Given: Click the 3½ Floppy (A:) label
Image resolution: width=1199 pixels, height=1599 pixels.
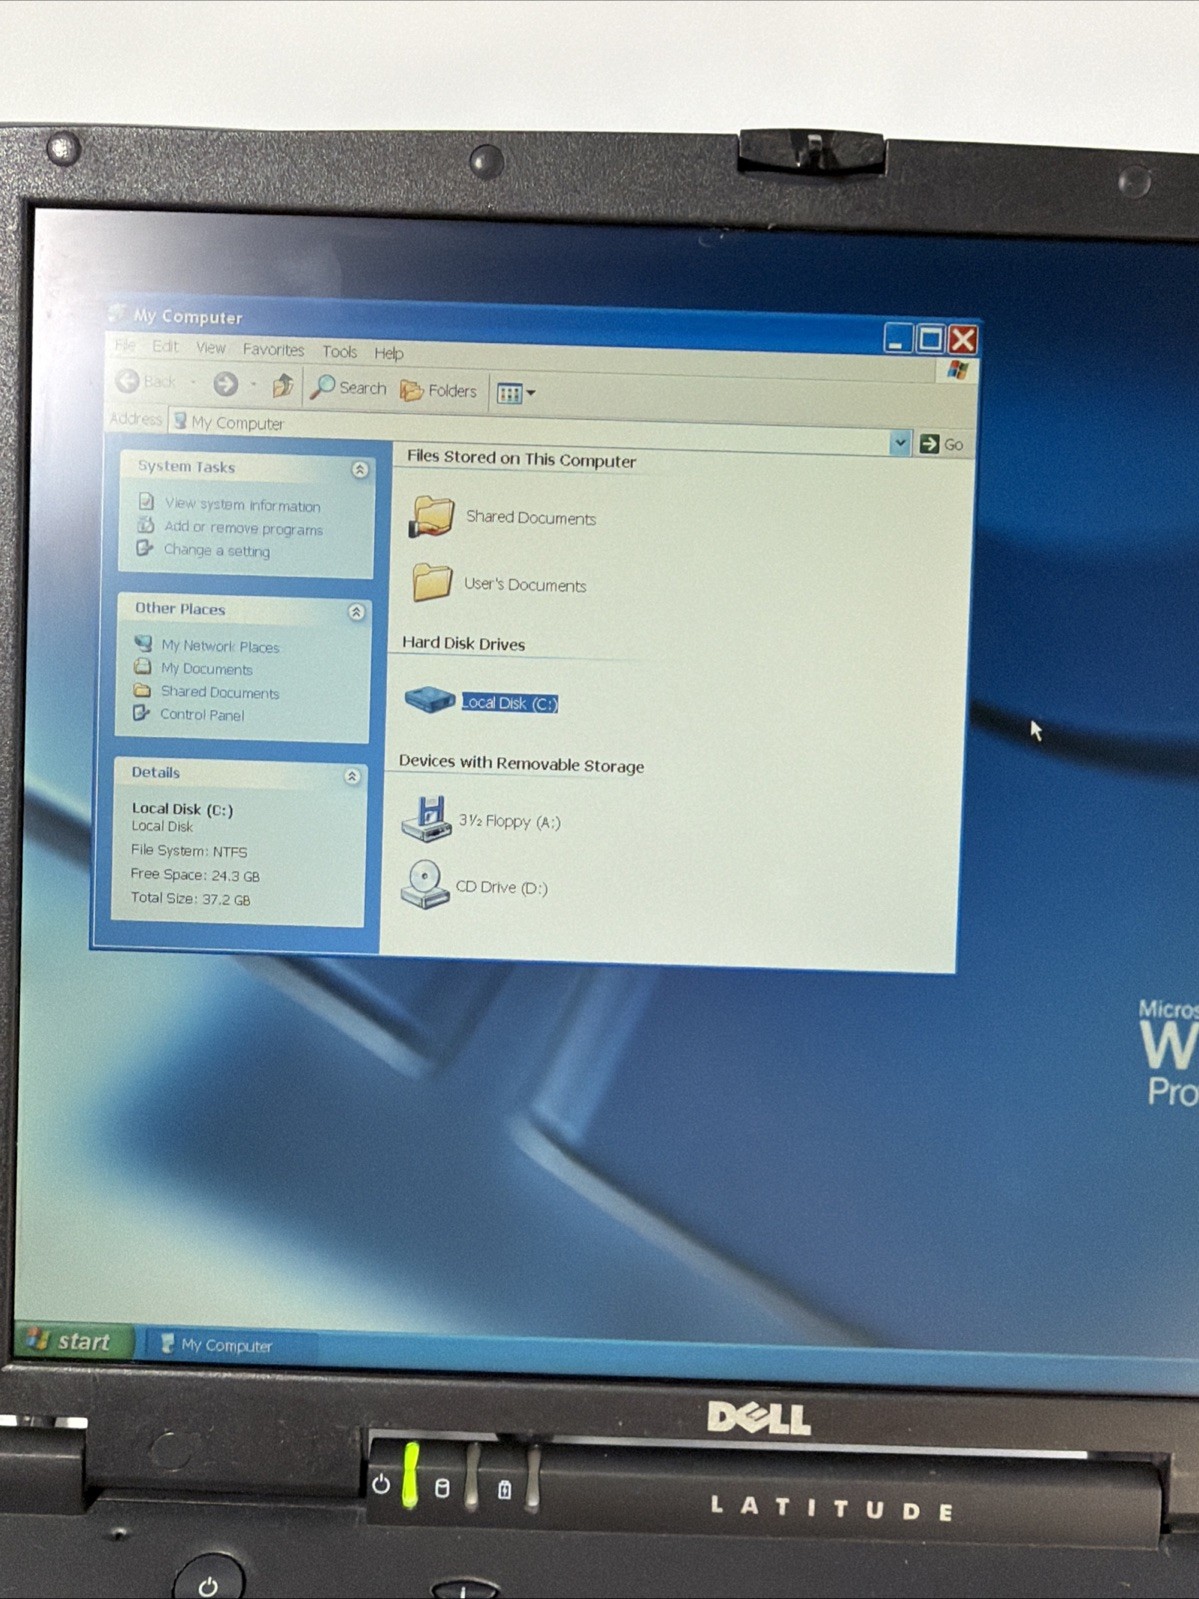Looking at the screenshot, I should 510,822.
